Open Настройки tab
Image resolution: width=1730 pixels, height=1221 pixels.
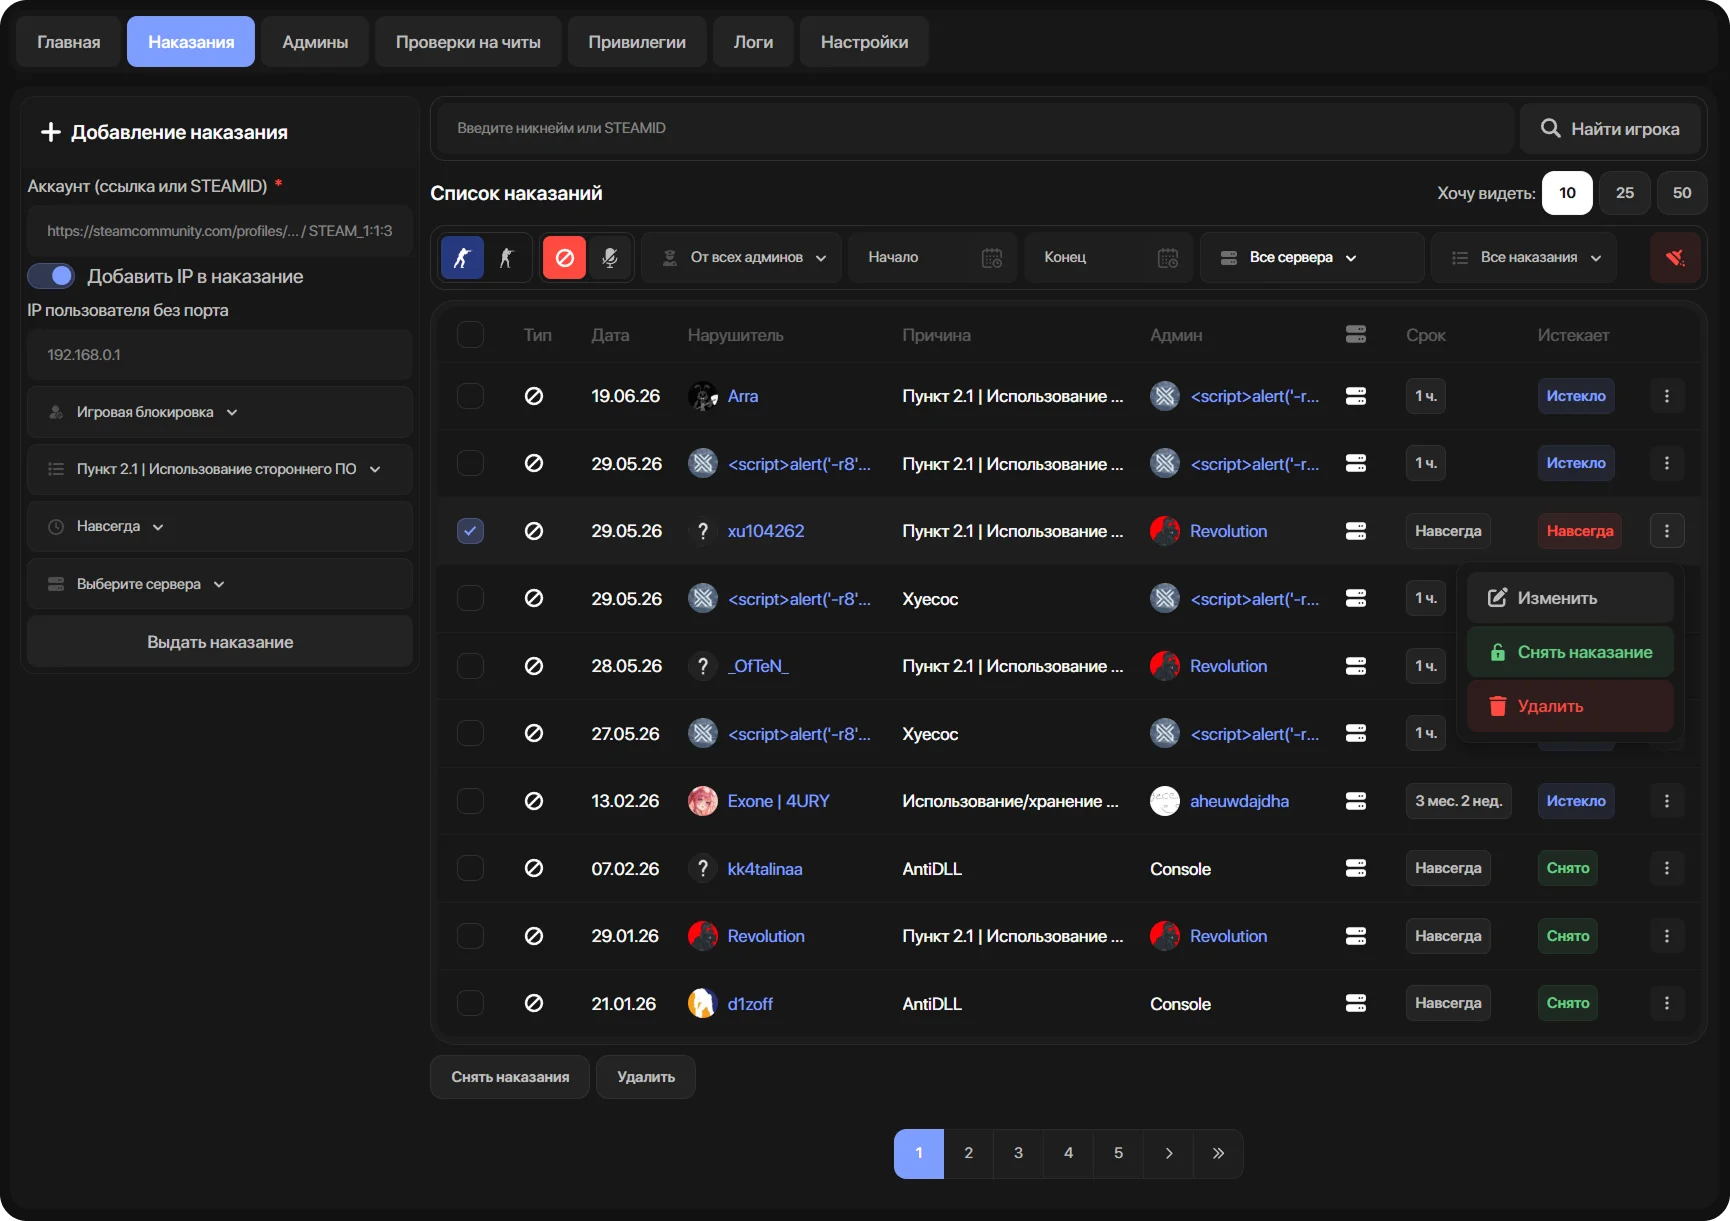point(864,42)
